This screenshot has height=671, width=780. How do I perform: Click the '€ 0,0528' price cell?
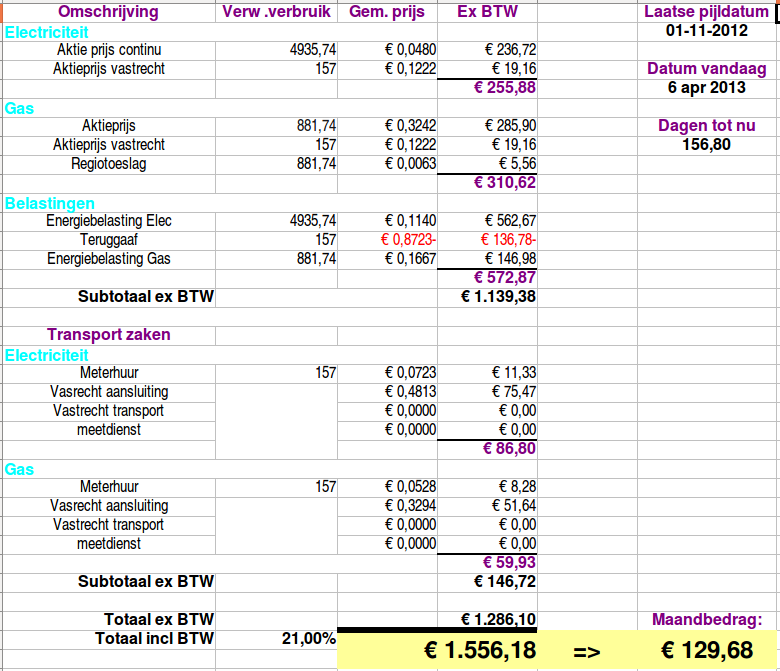387,486
